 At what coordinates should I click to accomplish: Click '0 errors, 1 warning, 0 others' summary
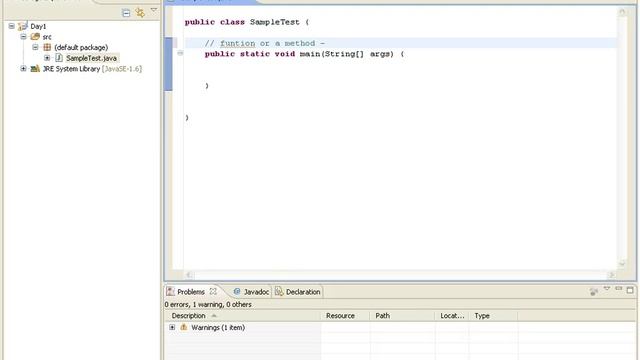click(x=208, y=304)
